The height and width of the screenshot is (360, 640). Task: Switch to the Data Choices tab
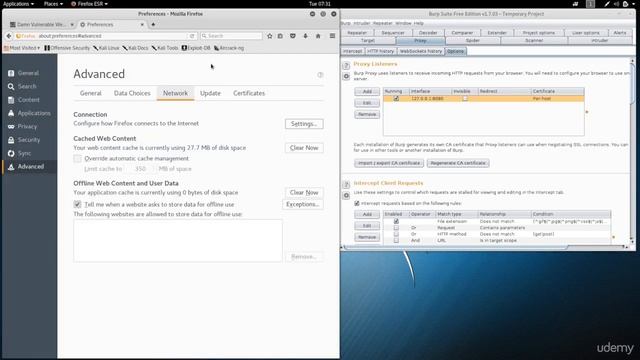[x=132, y=93]
